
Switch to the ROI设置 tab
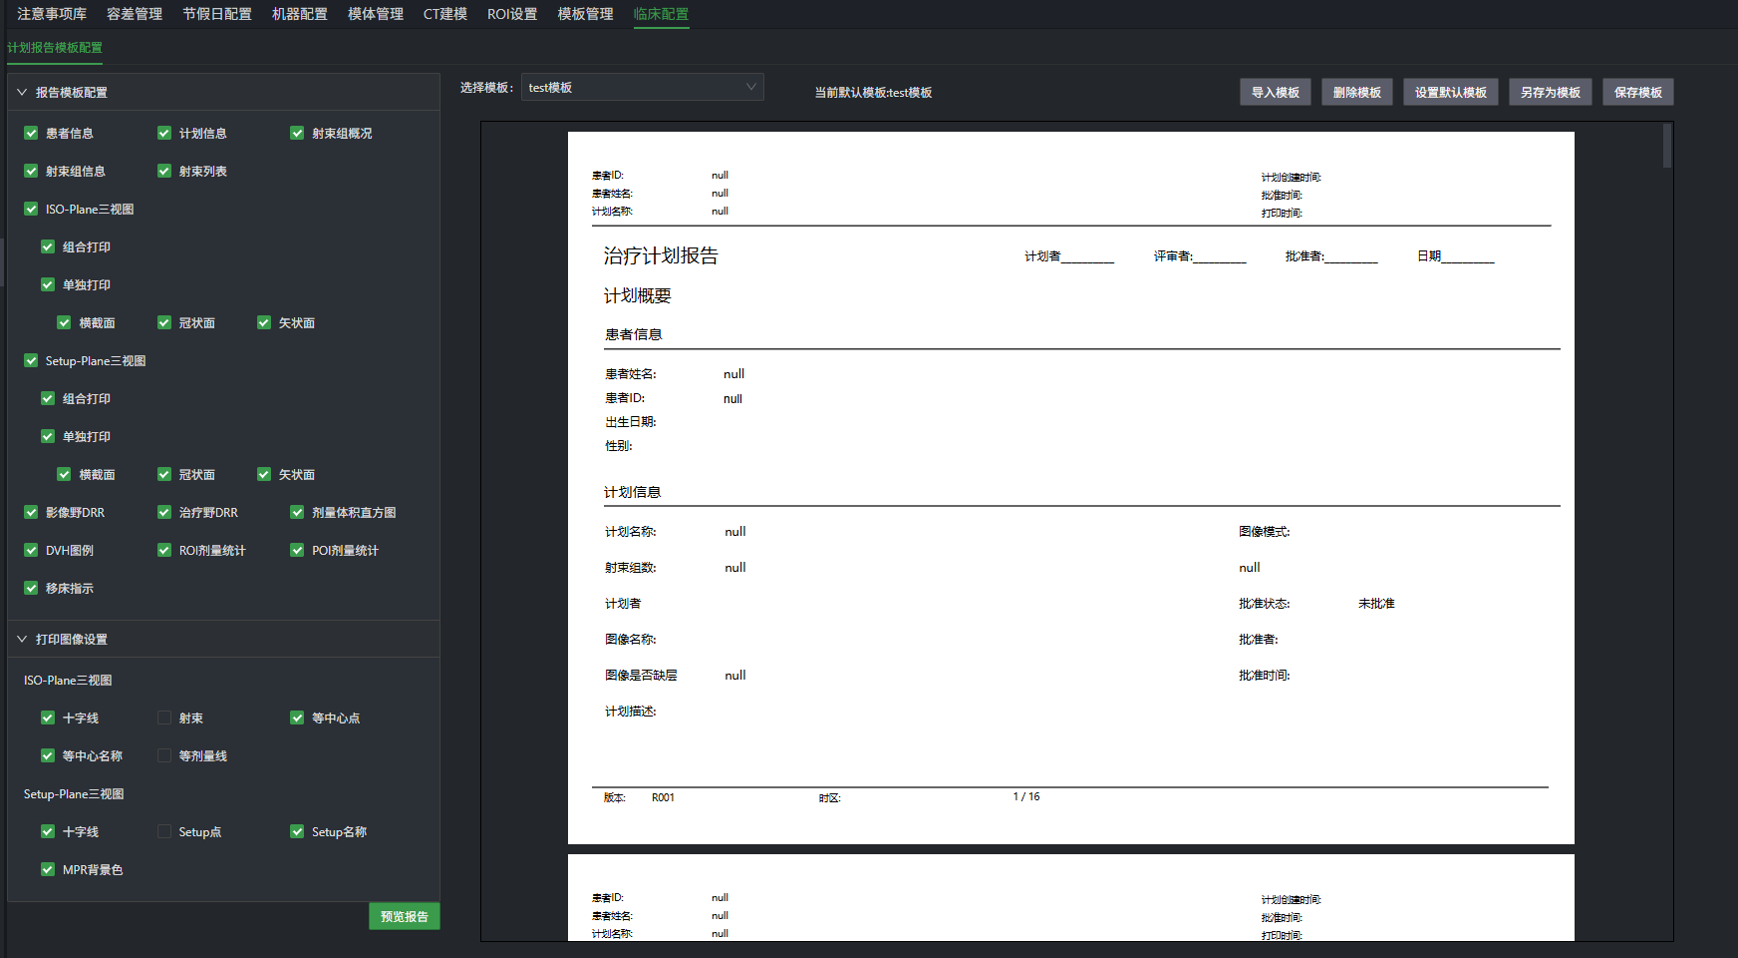[x=512, y=14]
